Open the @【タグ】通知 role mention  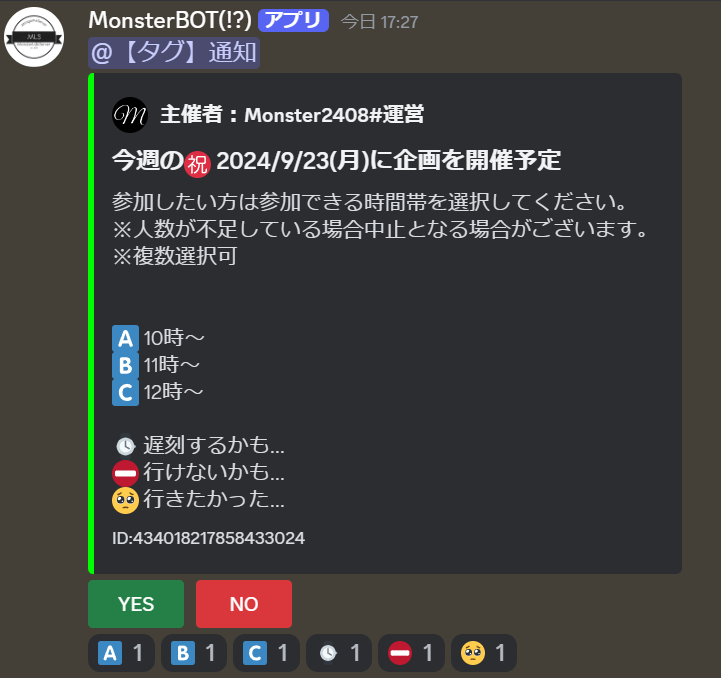tap(174, 52)
